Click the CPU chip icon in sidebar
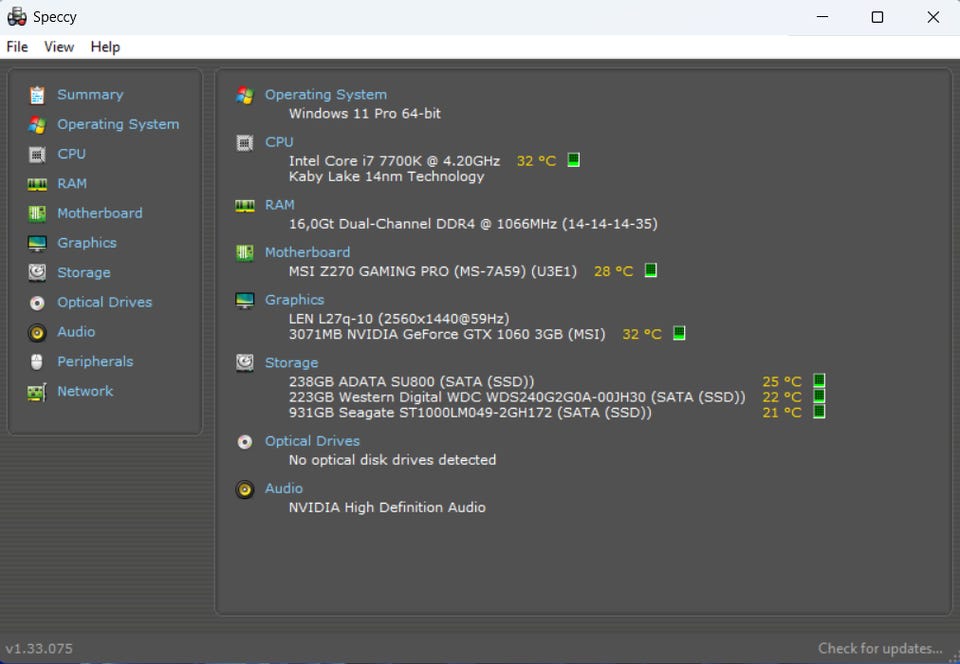960x664 pixels. point(37,154)
